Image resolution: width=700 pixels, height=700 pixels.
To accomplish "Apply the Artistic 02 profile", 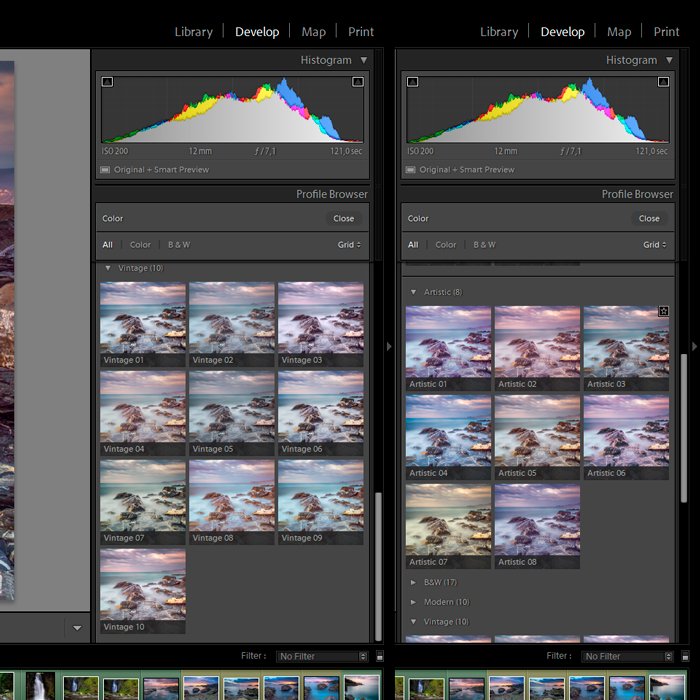I will [x=537, y=348].
